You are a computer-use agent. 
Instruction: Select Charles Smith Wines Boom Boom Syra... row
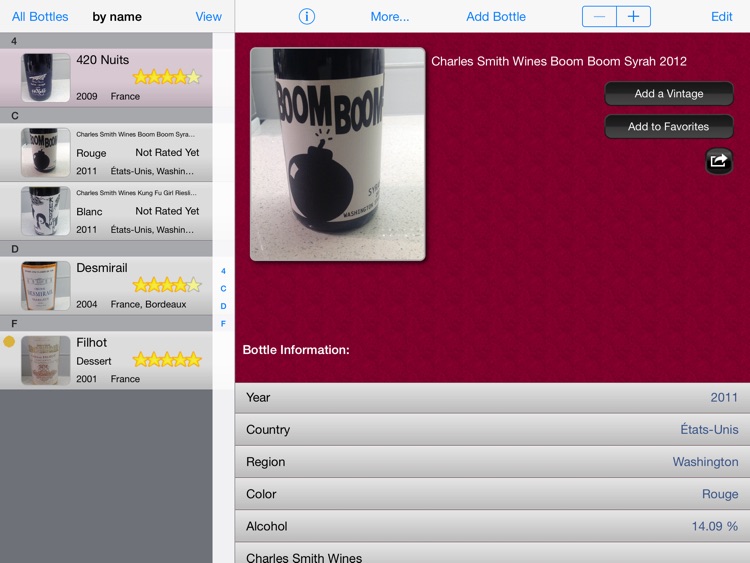[106, 152]
